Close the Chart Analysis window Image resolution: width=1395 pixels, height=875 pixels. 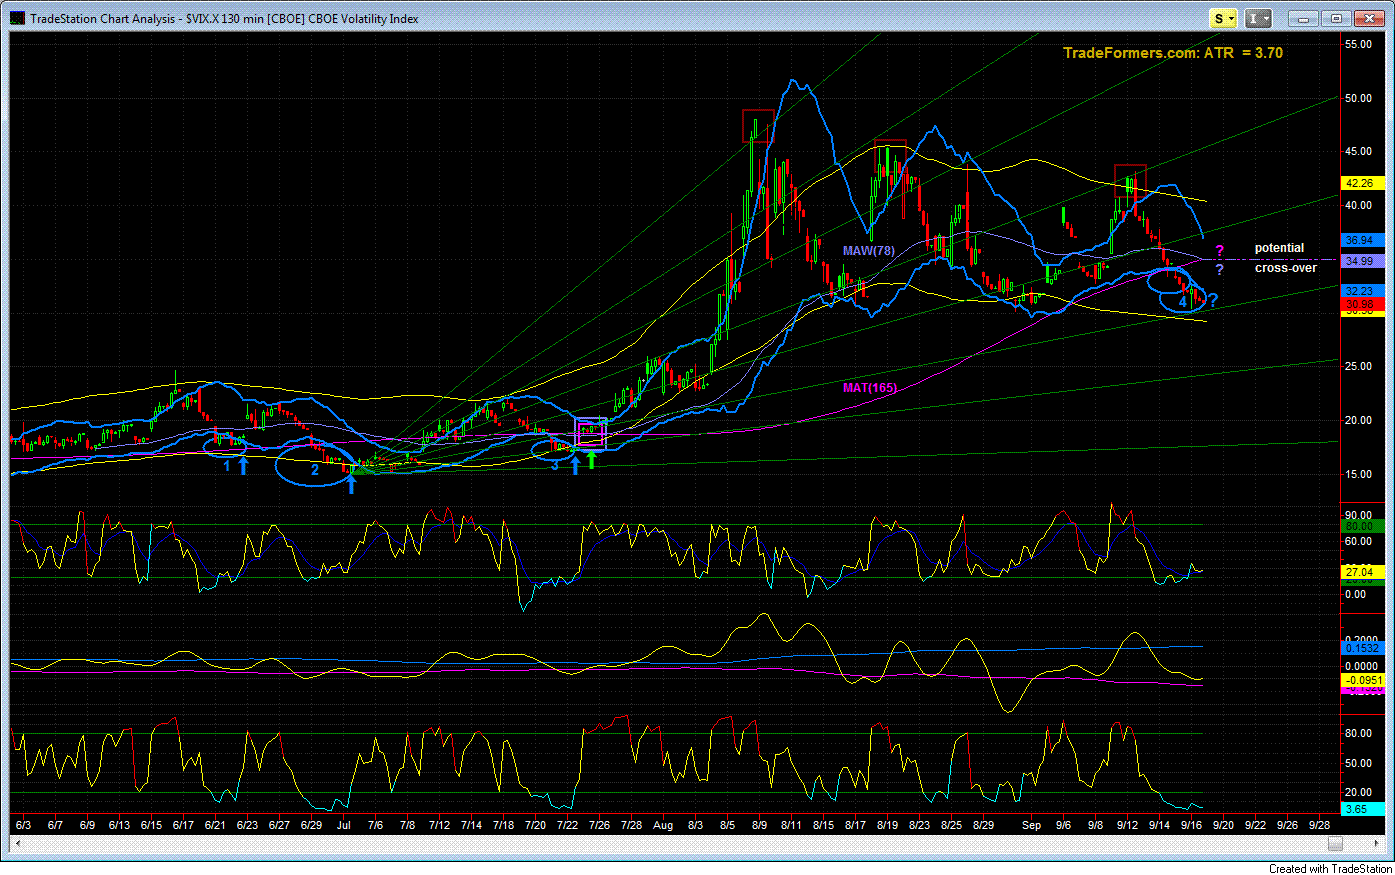pyautogui.click(x=1368, y=18)
